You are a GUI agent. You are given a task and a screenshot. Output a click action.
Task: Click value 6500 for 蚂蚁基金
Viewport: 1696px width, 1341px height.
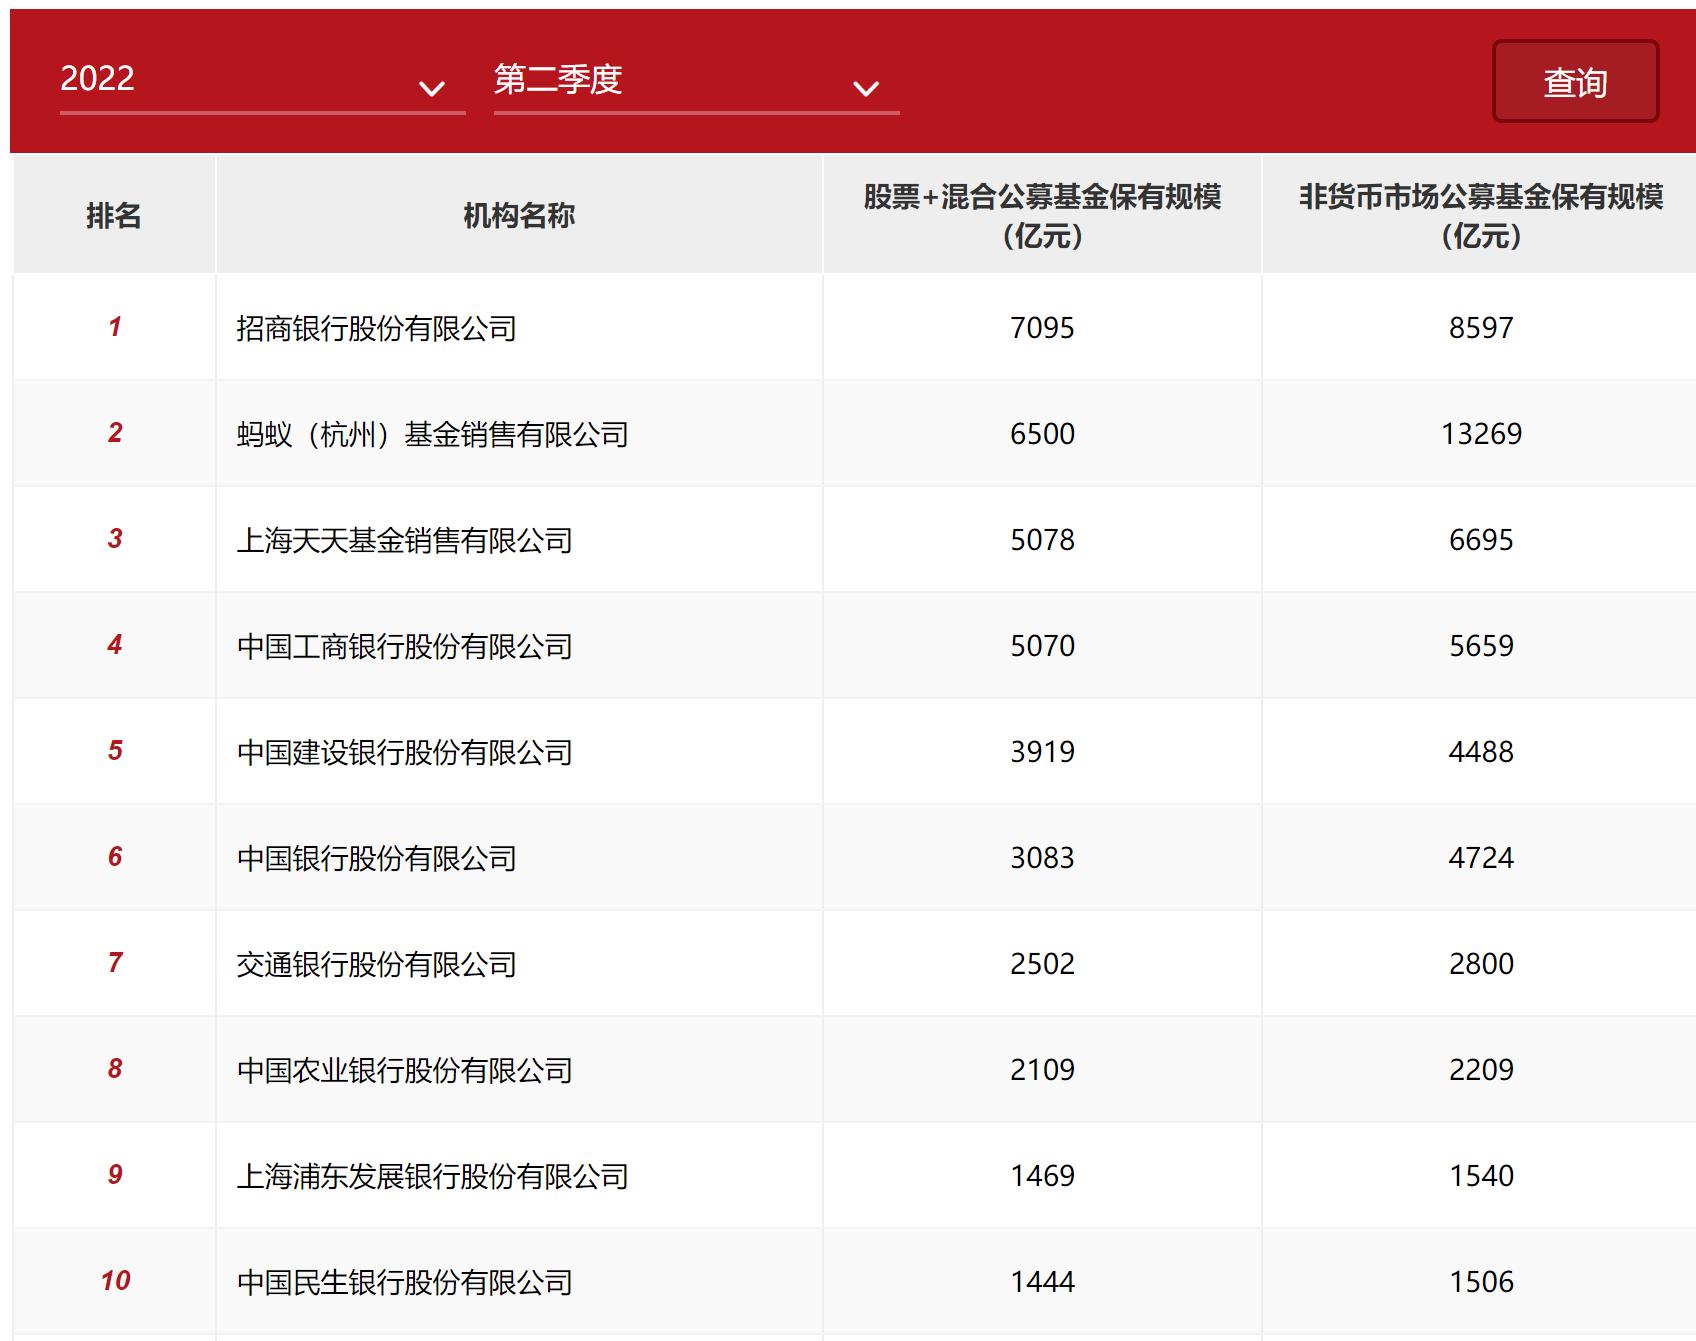[1042, 434]
